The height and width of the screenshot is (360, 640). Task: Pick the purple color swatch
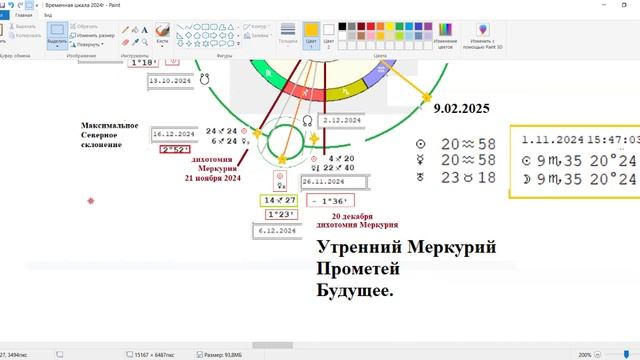point(428,27)
